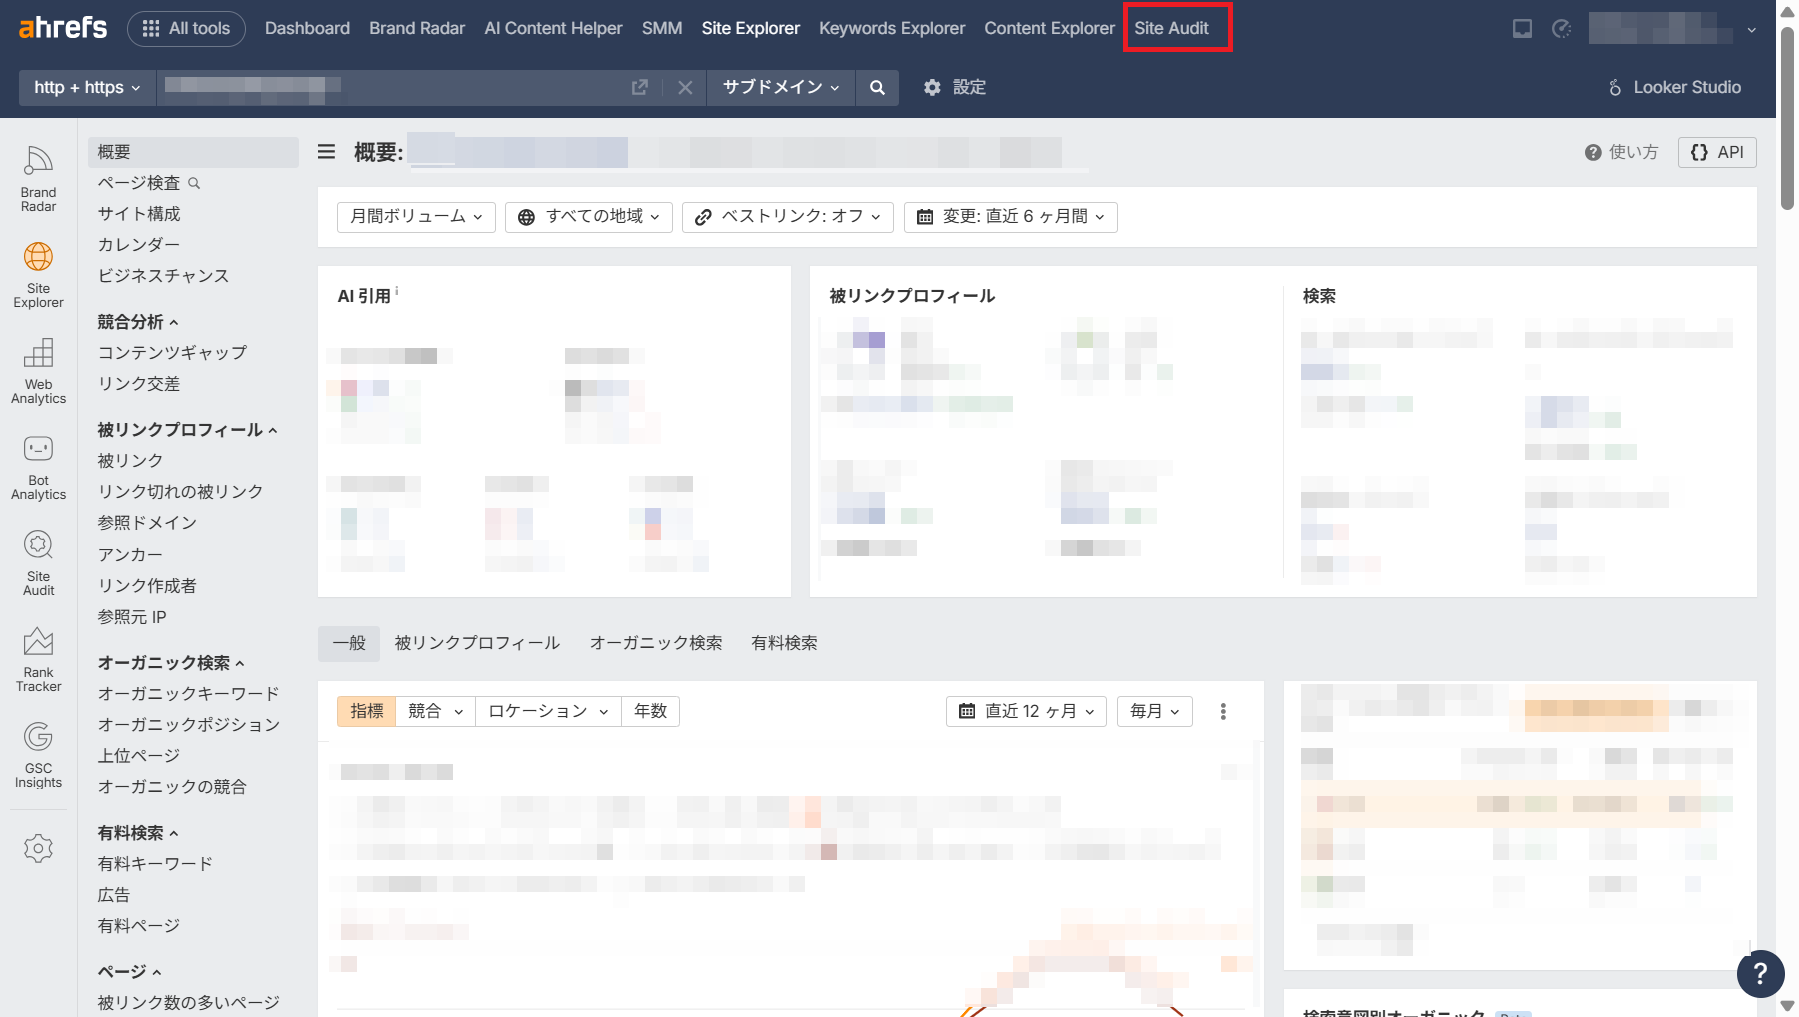The width and height of the screenshot is (1799, 1017).
Task: Open the three-dot chart options menu
Action: 1222,711
